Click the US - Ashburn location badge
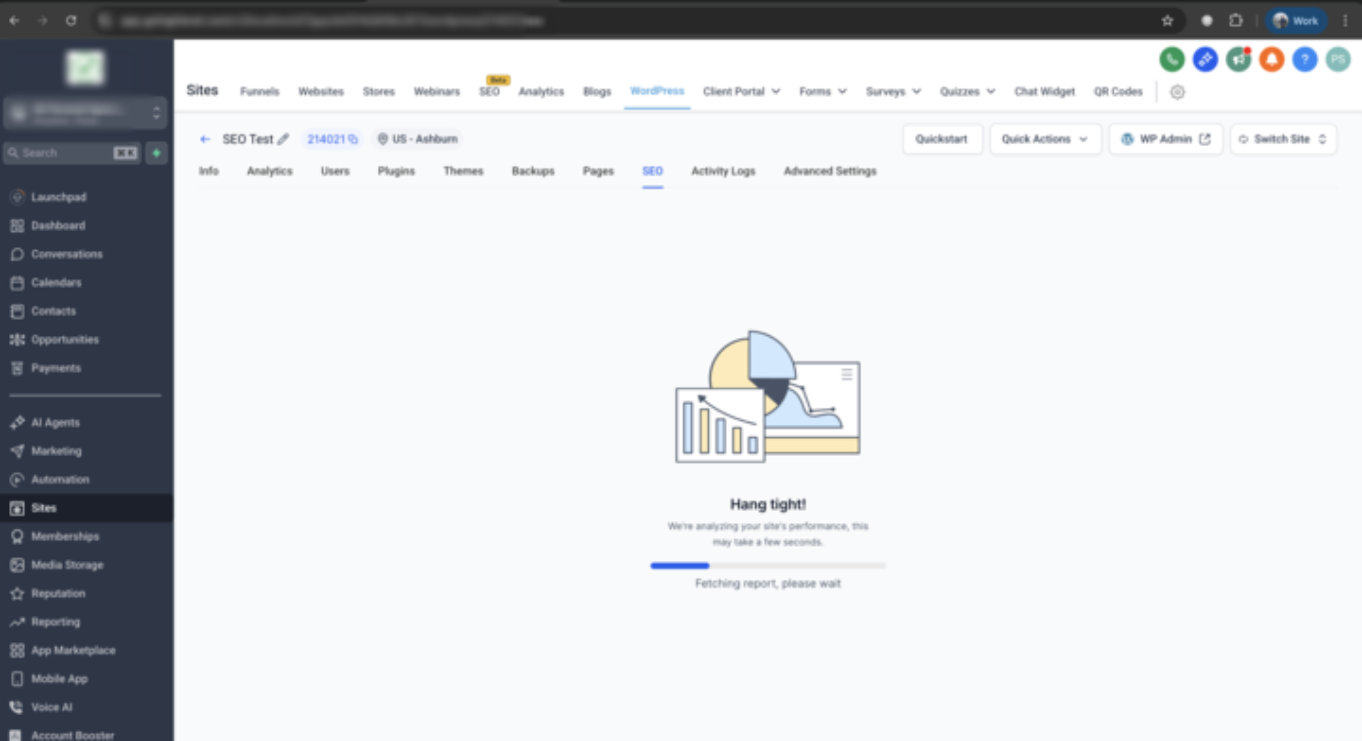Screen dimensions: 1362x741 417,139
